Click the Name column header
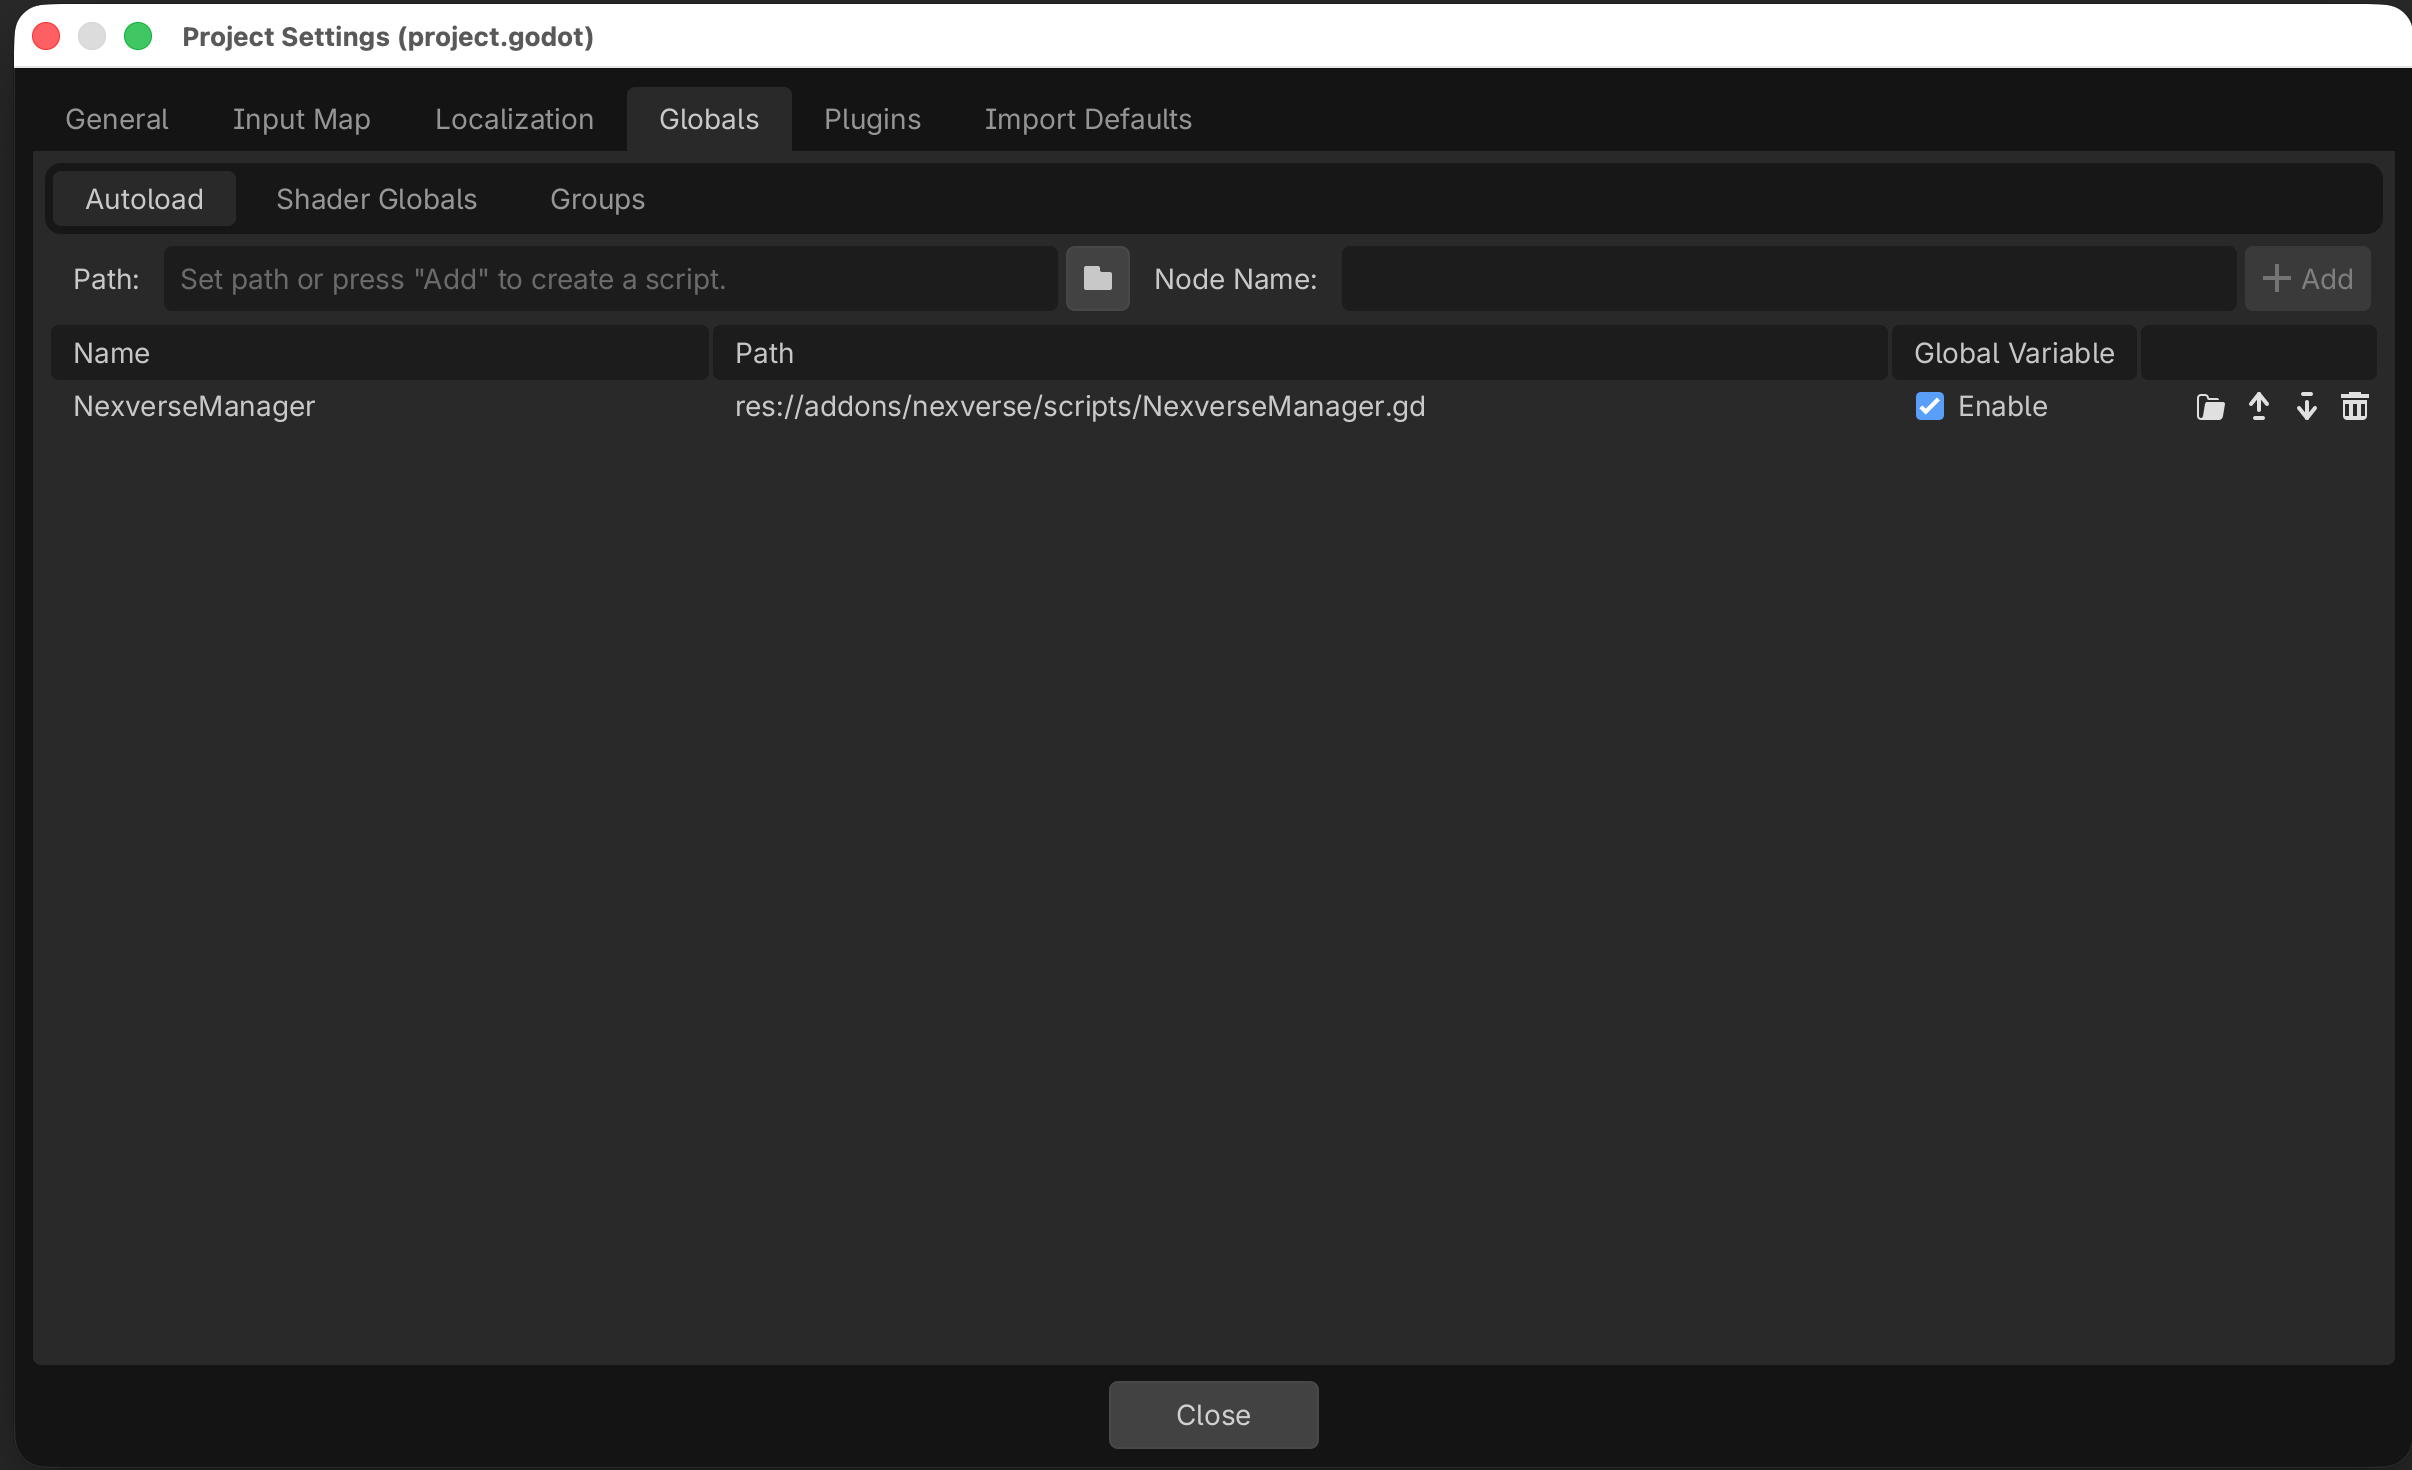The height and width of the screenshot is (1470, 2412). coord(111,352)
